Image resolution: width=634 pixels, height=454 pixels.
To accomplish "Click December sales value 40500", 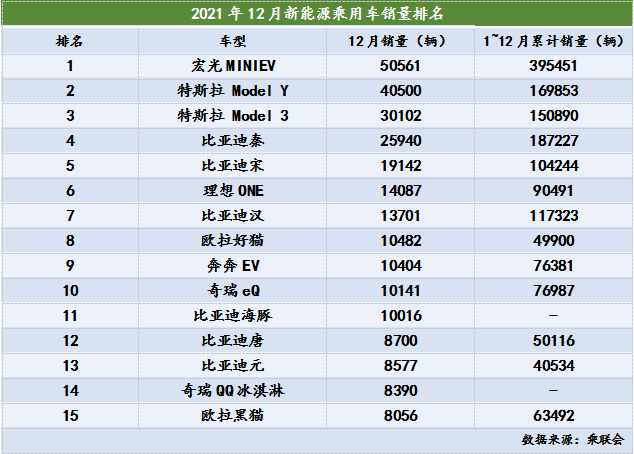I will pyautogui.click(x=400, y=91).
